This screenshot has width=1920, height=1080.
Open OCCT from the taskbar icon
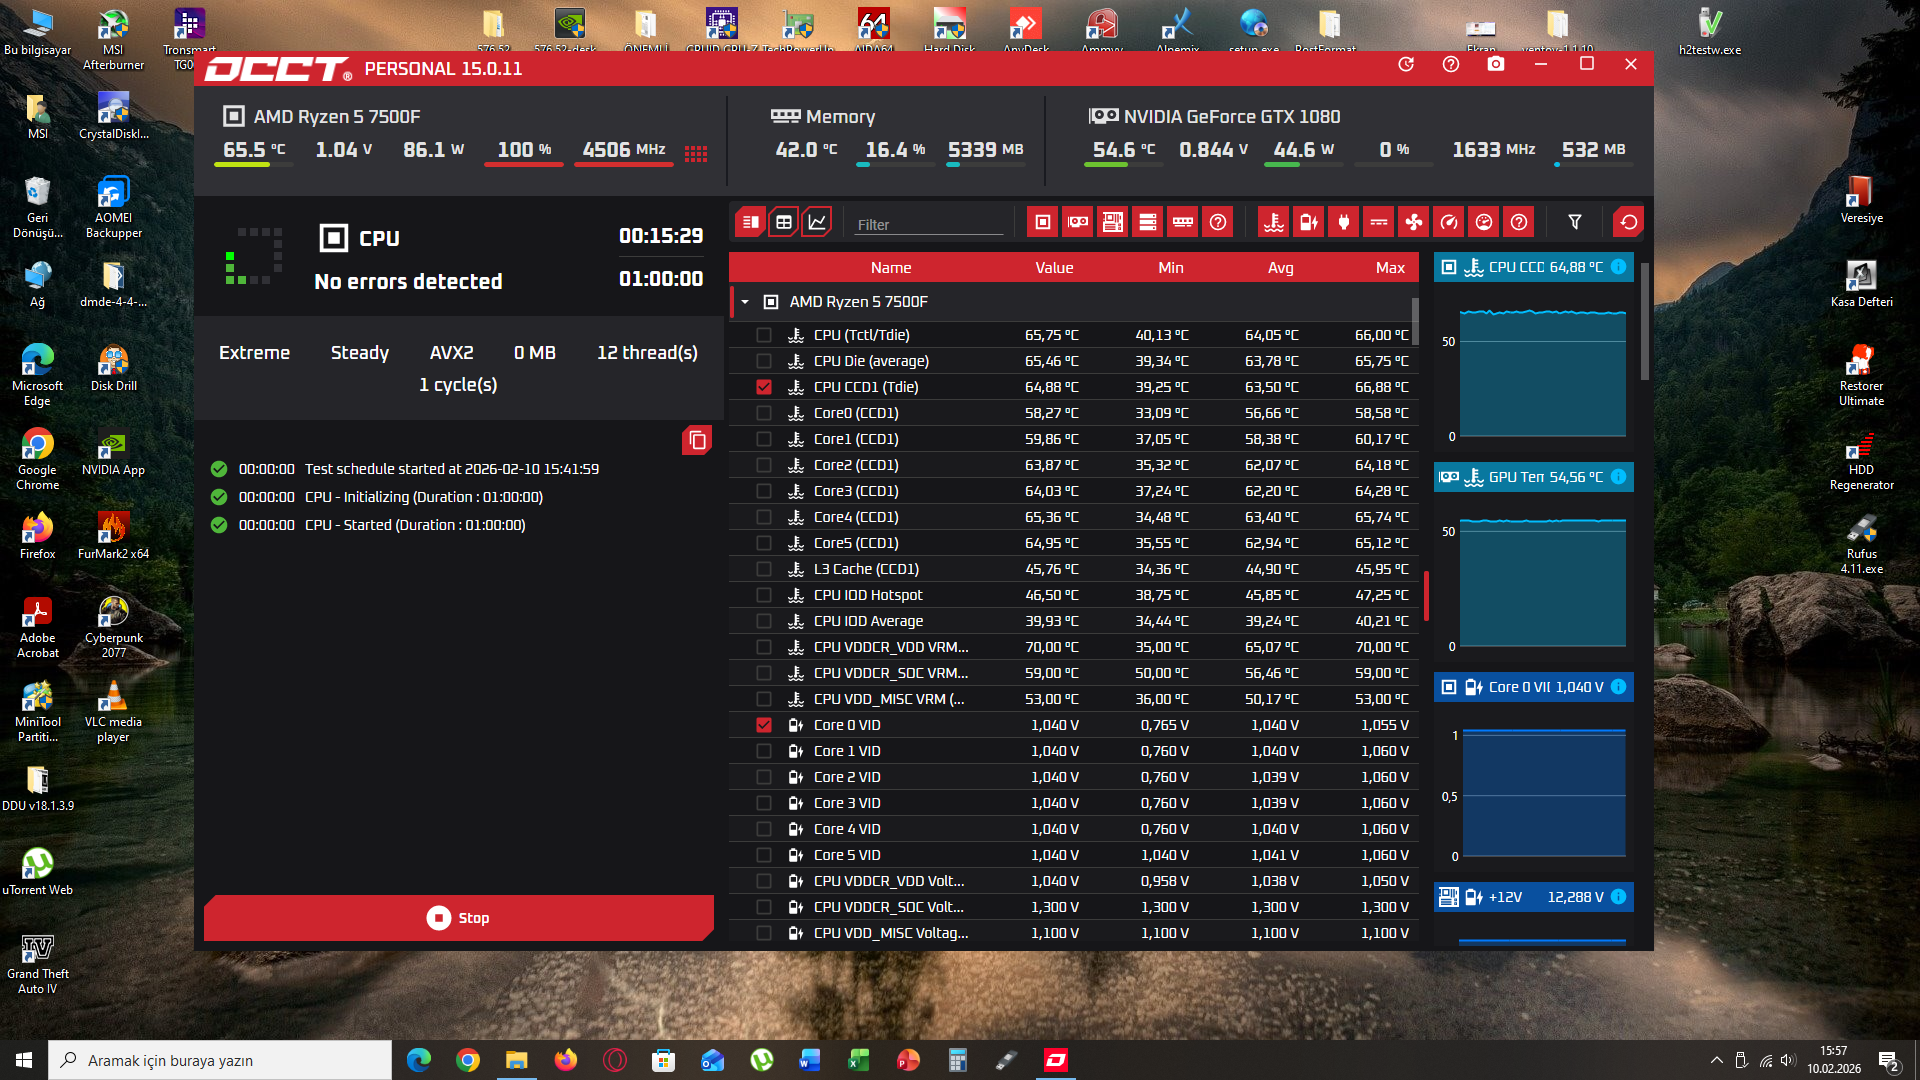[1056, 1060]
